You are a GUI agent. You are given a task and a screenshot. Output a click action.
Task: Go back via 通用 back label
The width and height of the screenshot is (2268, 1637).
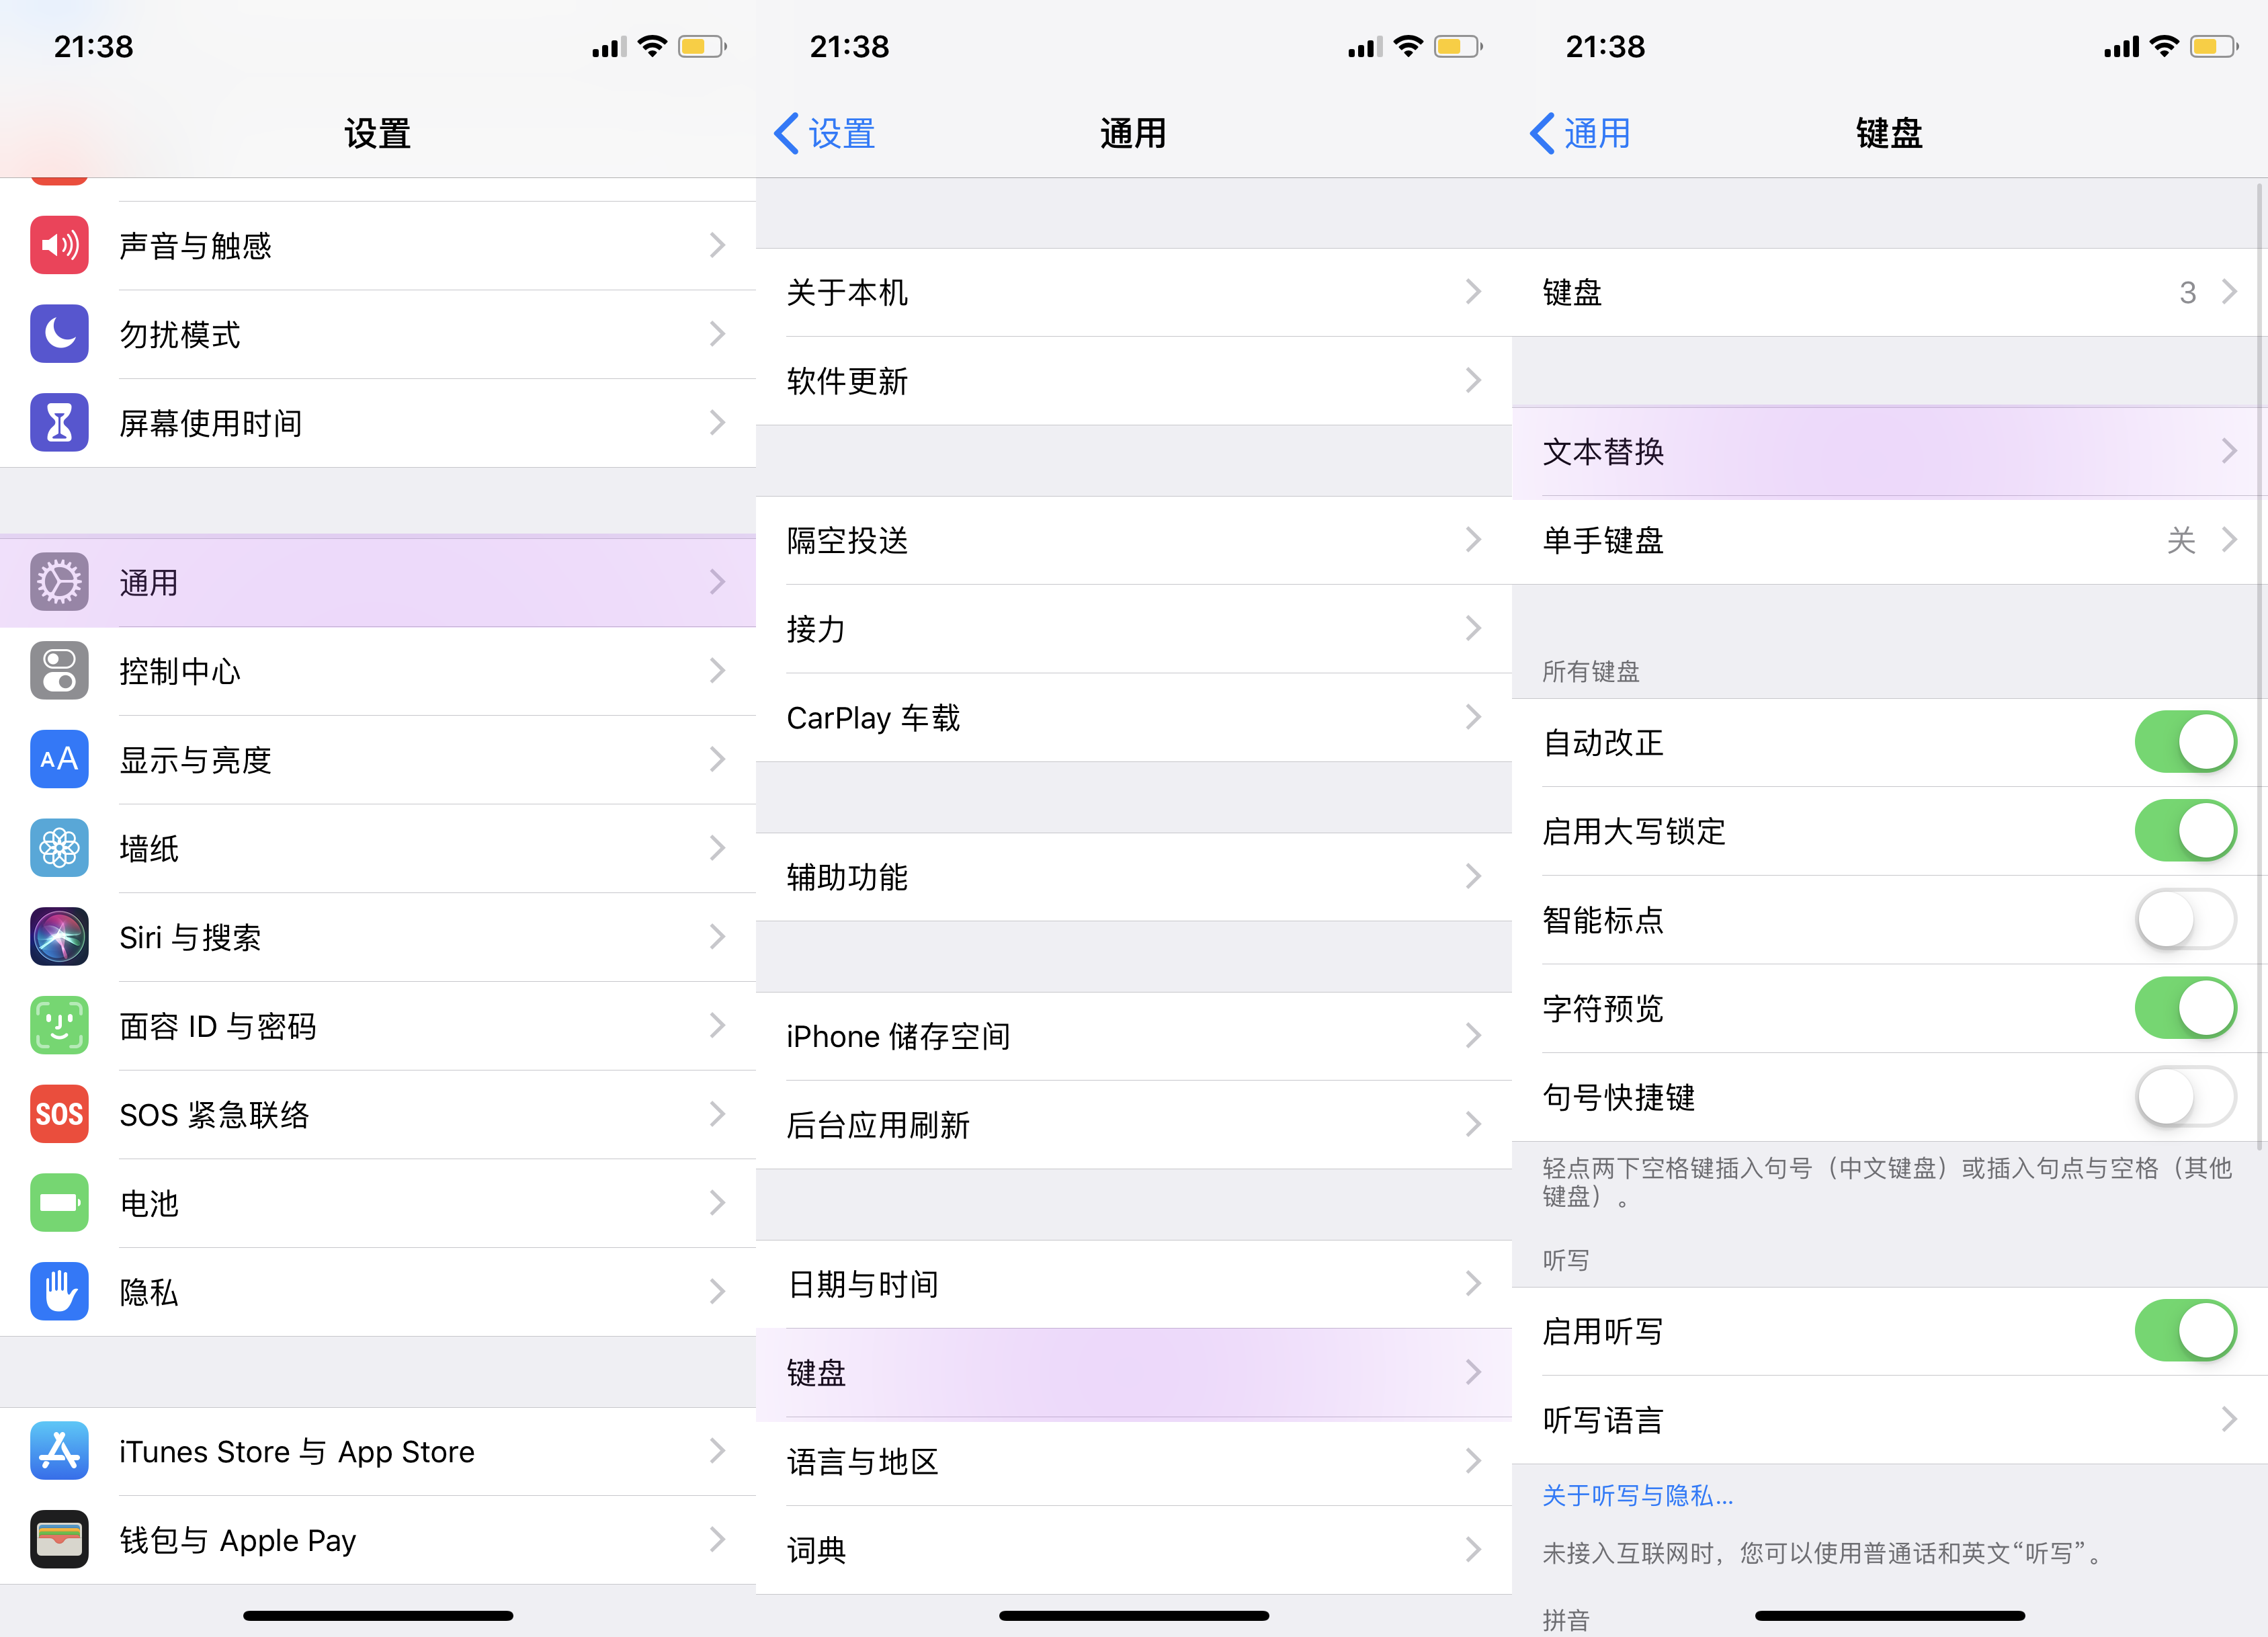[1598, 133]
